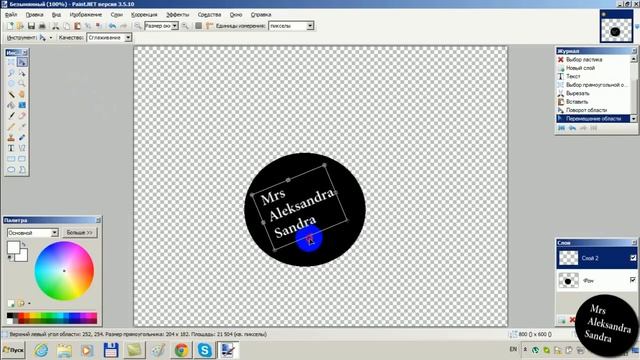
Task: Open the Правка menu
Action: tap(34, 15)
